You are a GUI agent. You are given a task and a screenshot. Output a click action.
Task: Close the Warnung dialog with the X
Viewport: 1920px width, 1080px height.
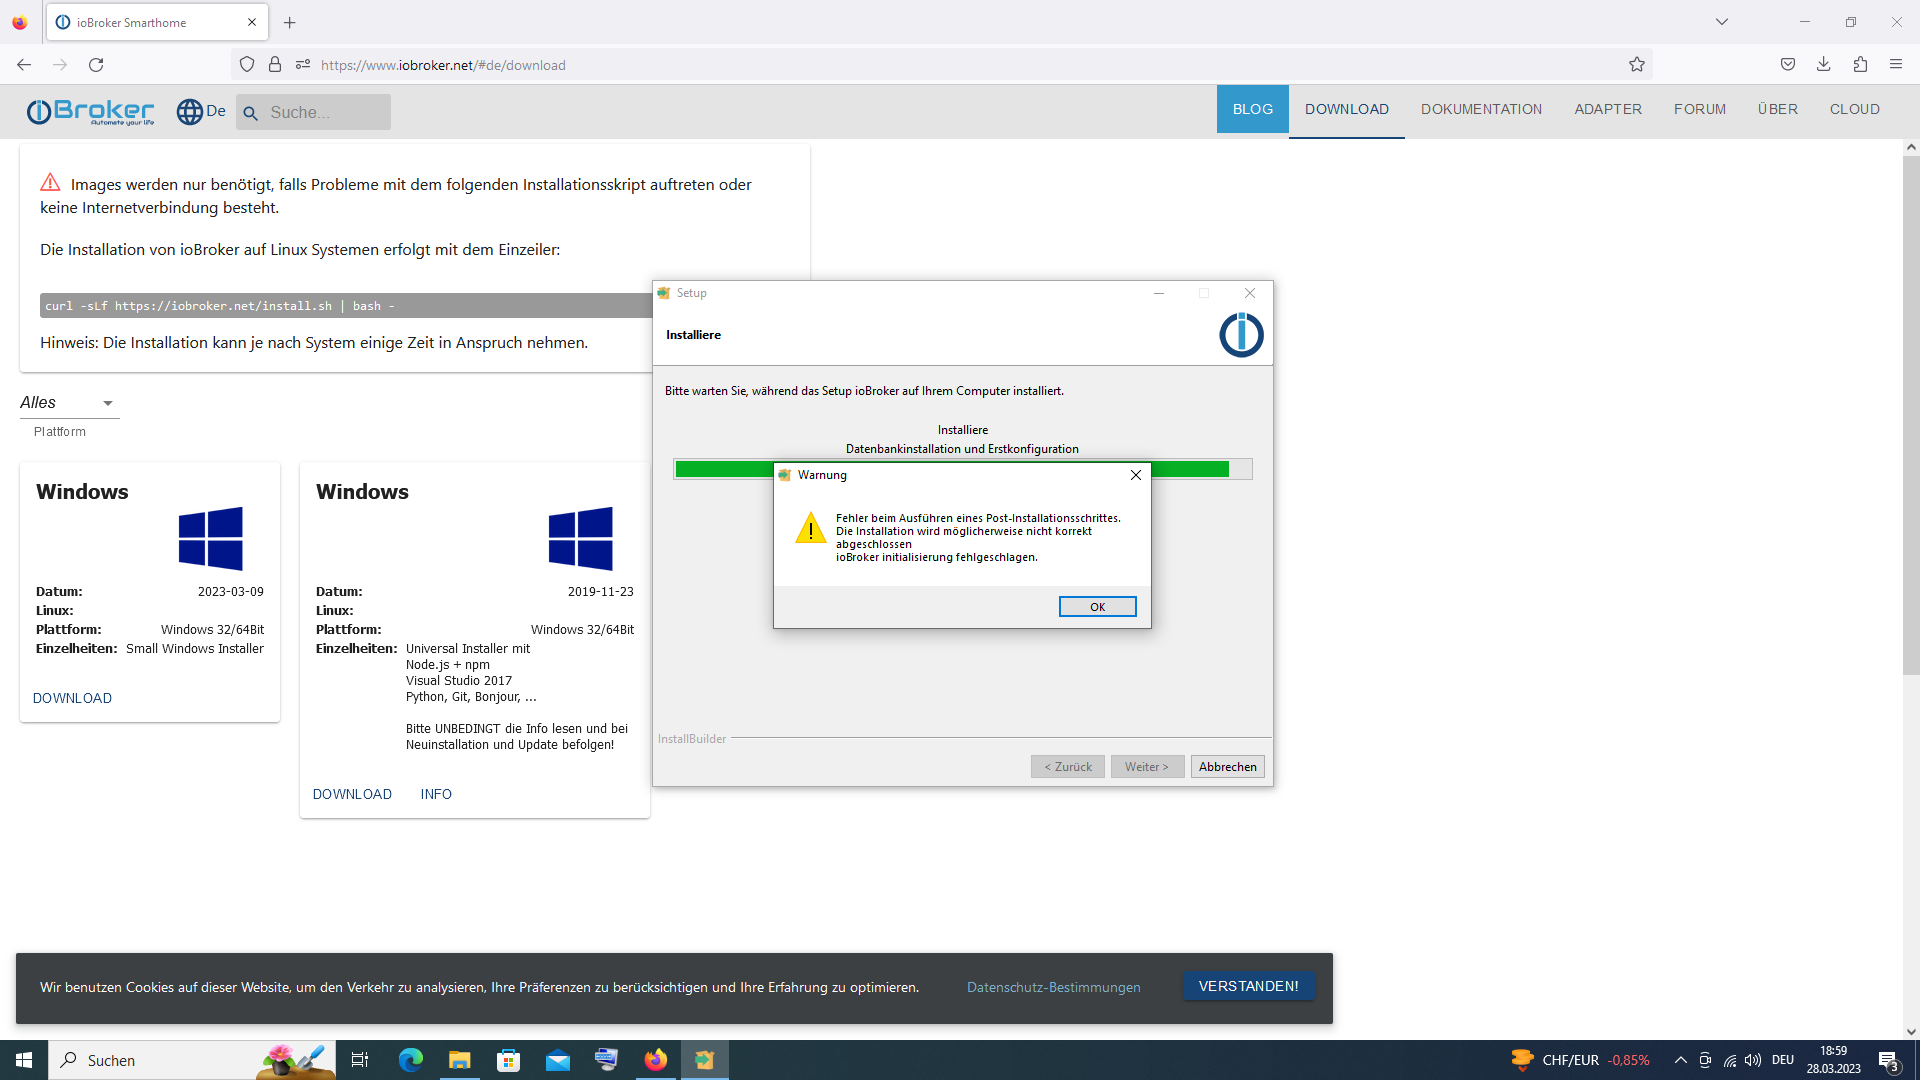pyautogui.click(x=1135, y=475)
